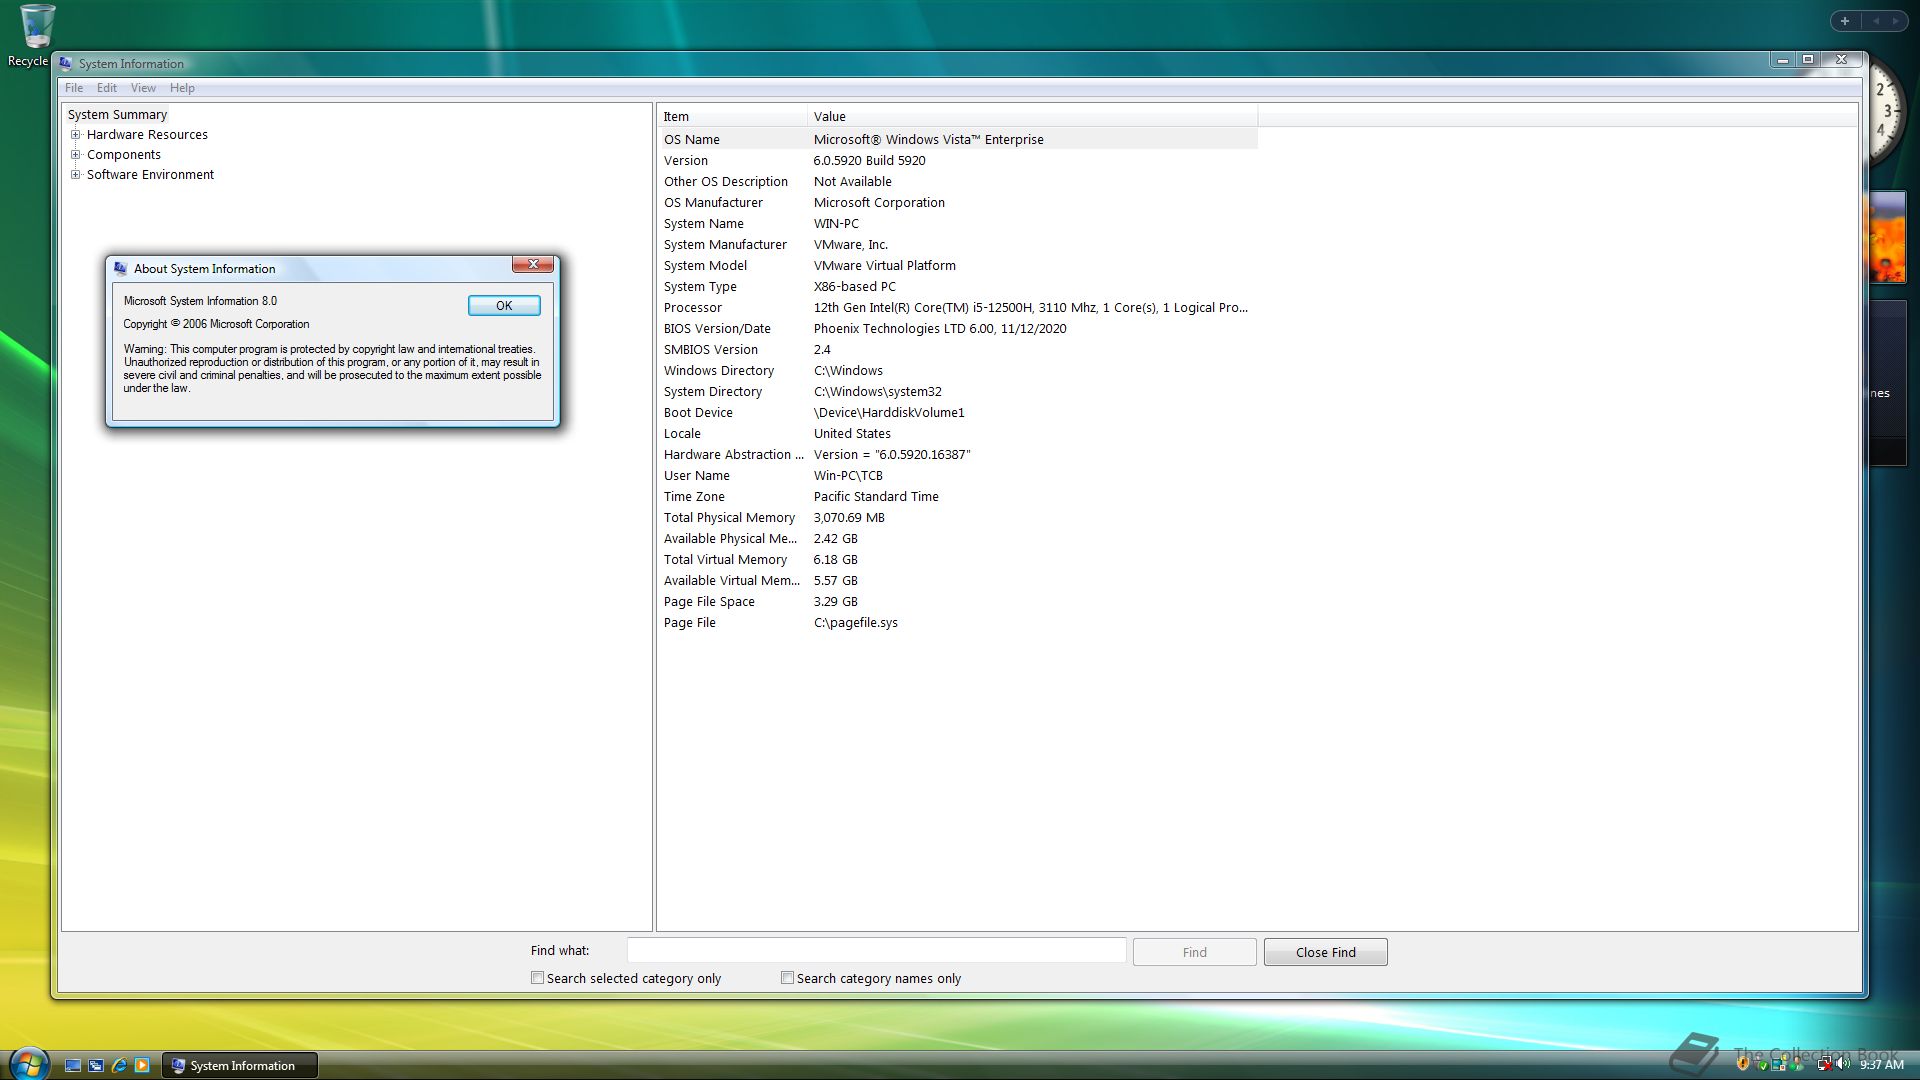Click the About dialog title bar icon

coord(121,268)
